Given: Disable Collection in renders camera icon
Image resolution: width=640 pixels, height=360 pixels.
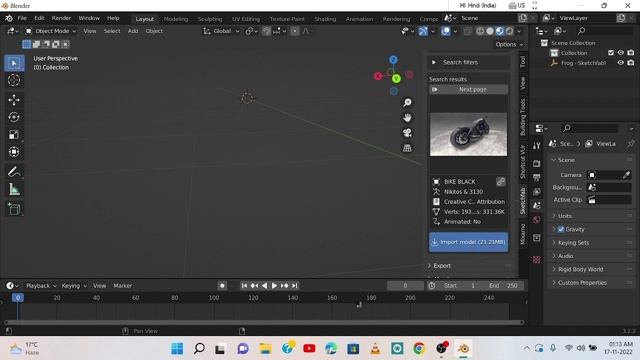Looking at the screenshot, I should (x=631, y=53).
